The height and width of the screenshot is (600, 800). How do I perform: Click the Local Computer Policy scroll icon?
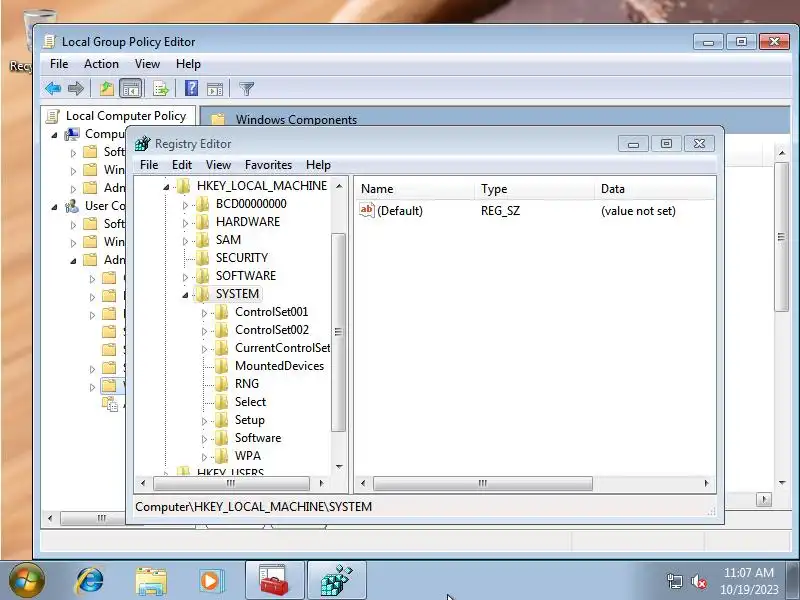pyautogui.click(x=53, y=116)
